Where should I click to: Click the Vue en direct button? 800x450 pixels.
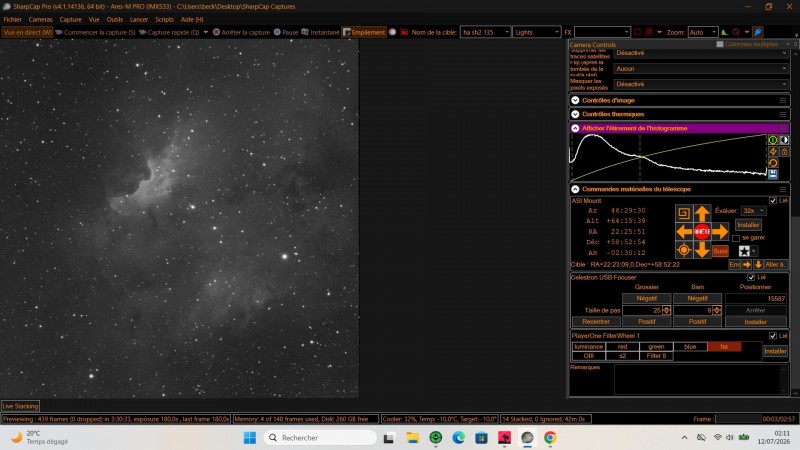(x=27, y=32)
